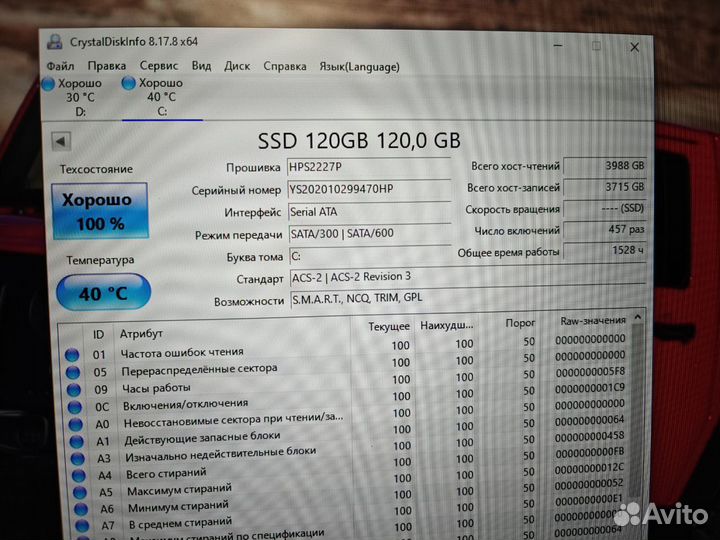Click the rotation speed value ---- (SSD)
Viewport: 720px width, 540px height.
pyautogui.click(x=604, y=208)
